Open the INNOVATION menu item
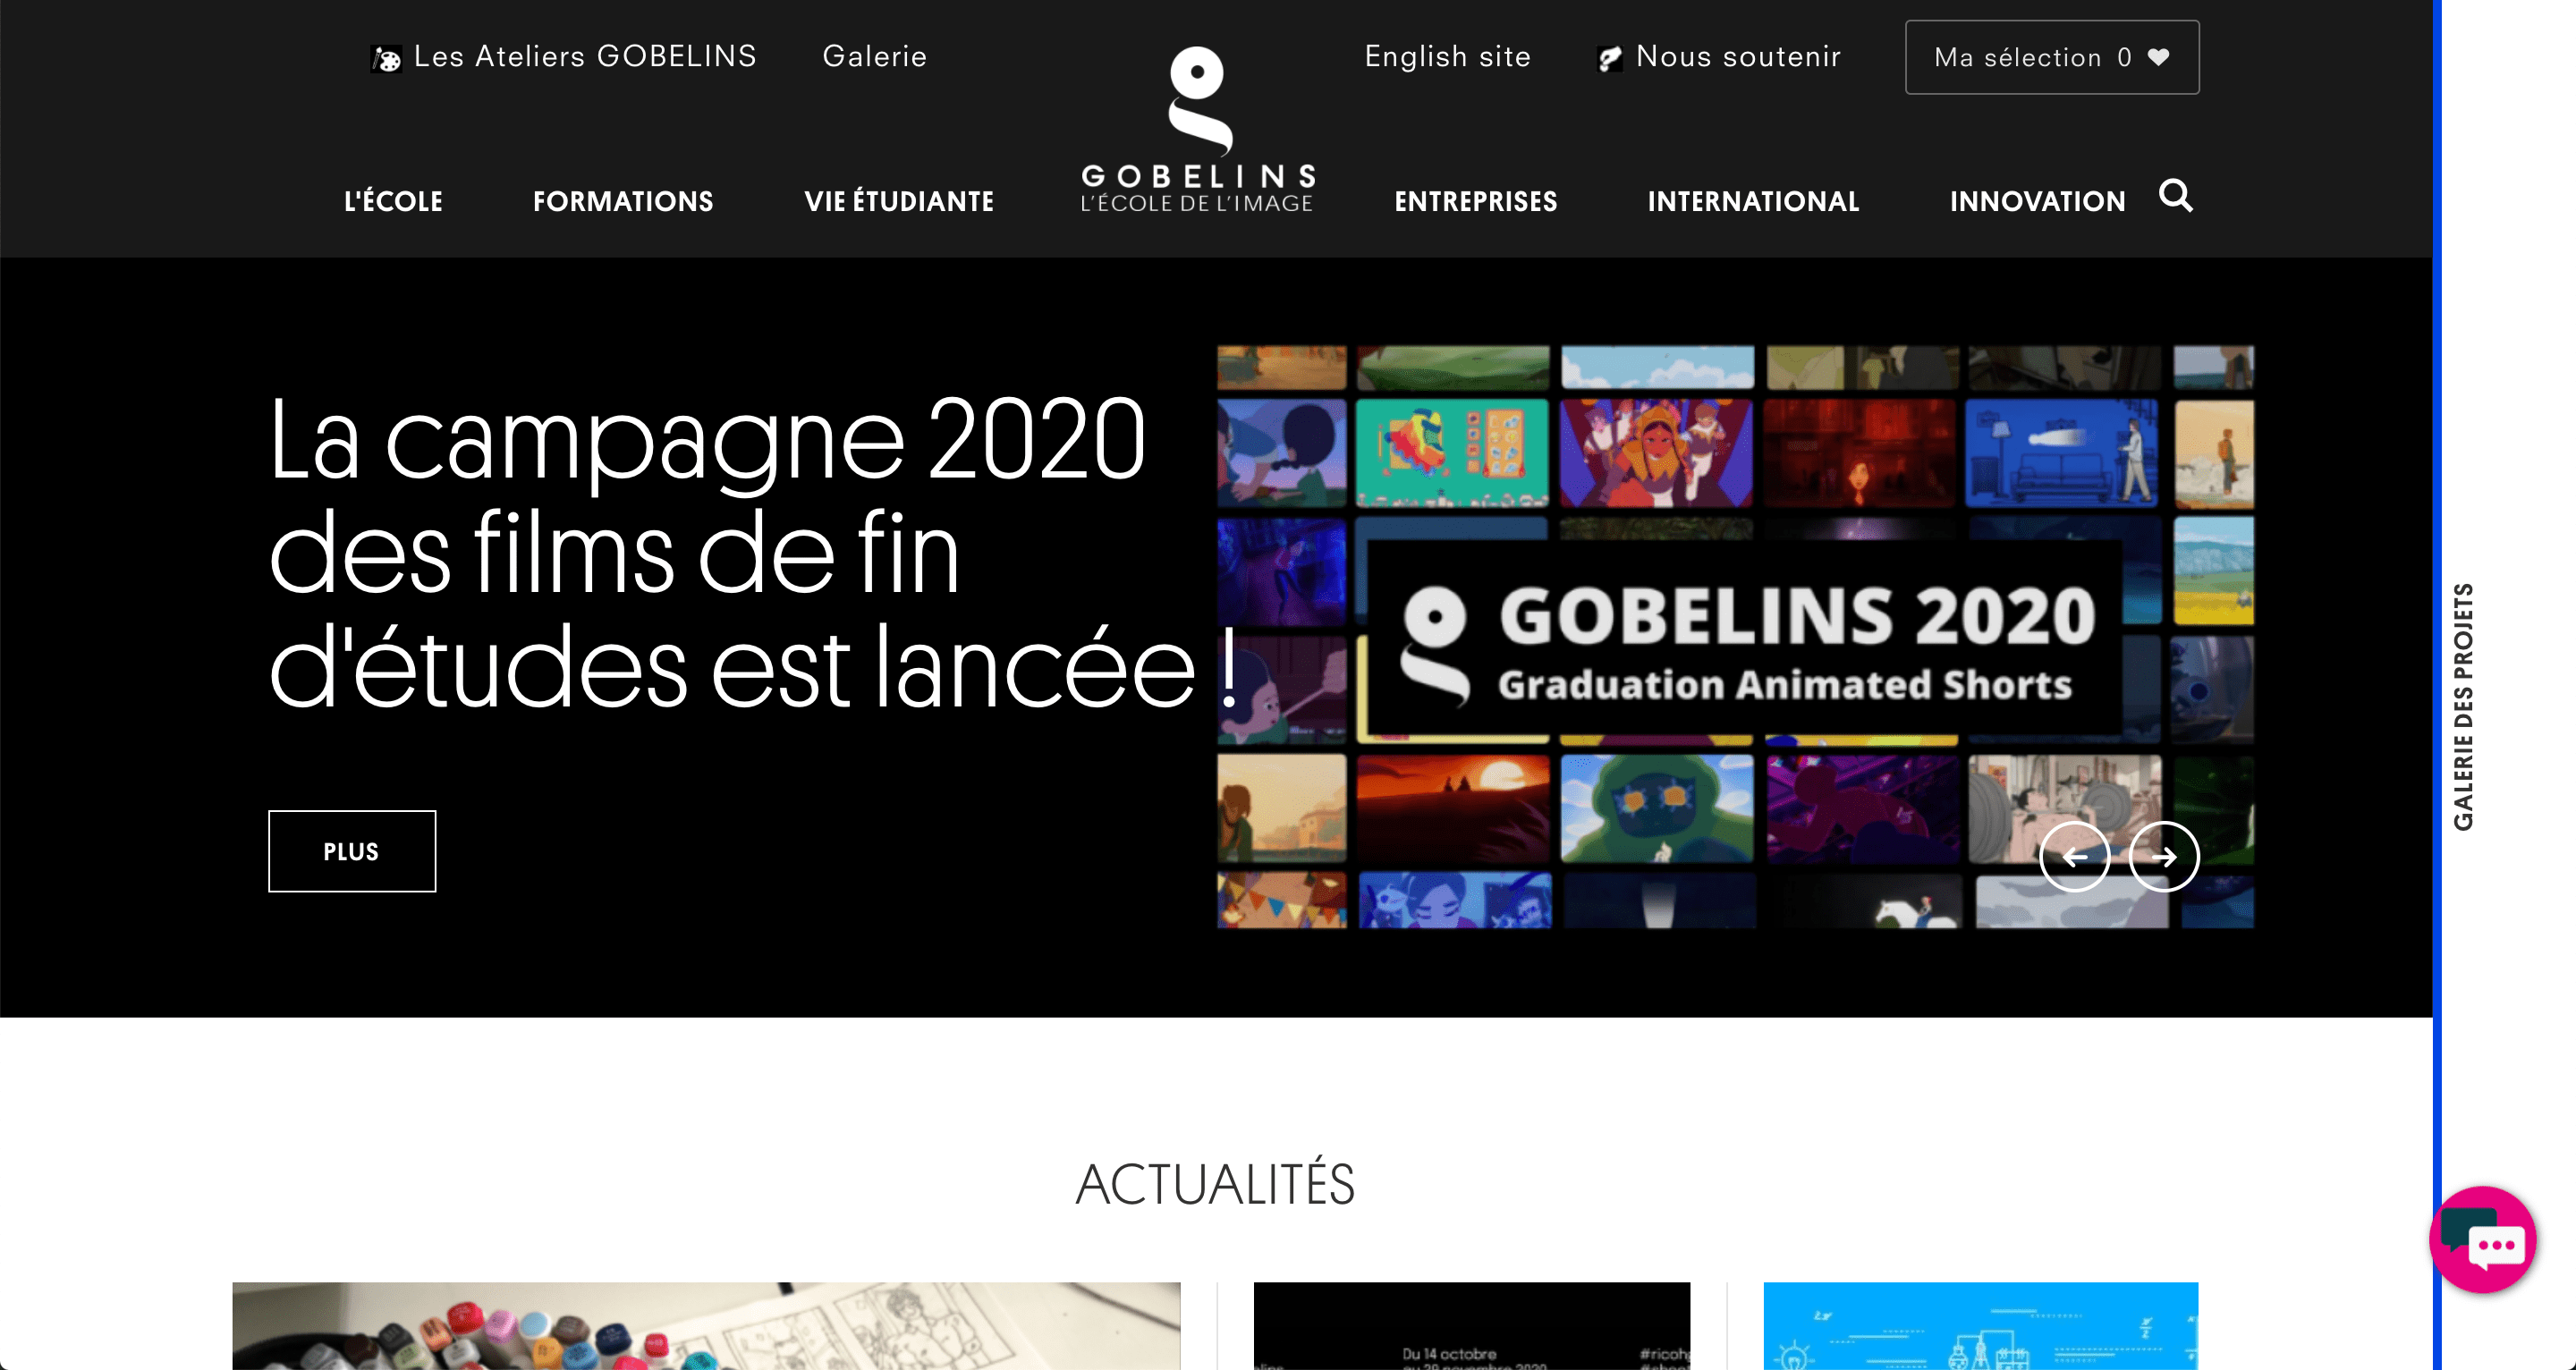The width and height of the screenshot is (2576, 1370). click(x=2037, y=202)
